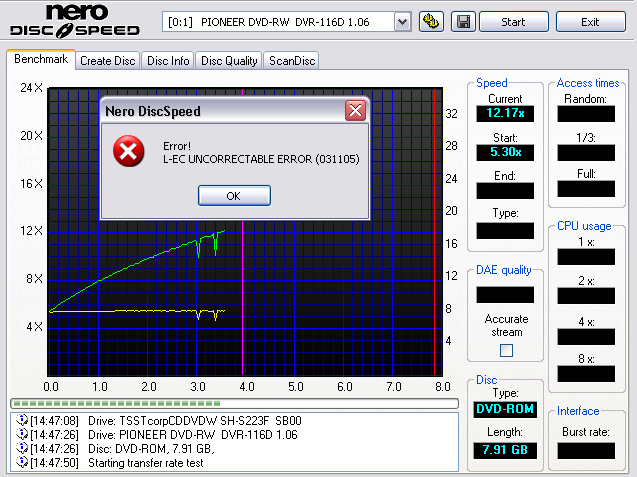Screen dimensions: 637x477
Task: Go to the ScanDisc tab
Action: (x=292, y=61)
